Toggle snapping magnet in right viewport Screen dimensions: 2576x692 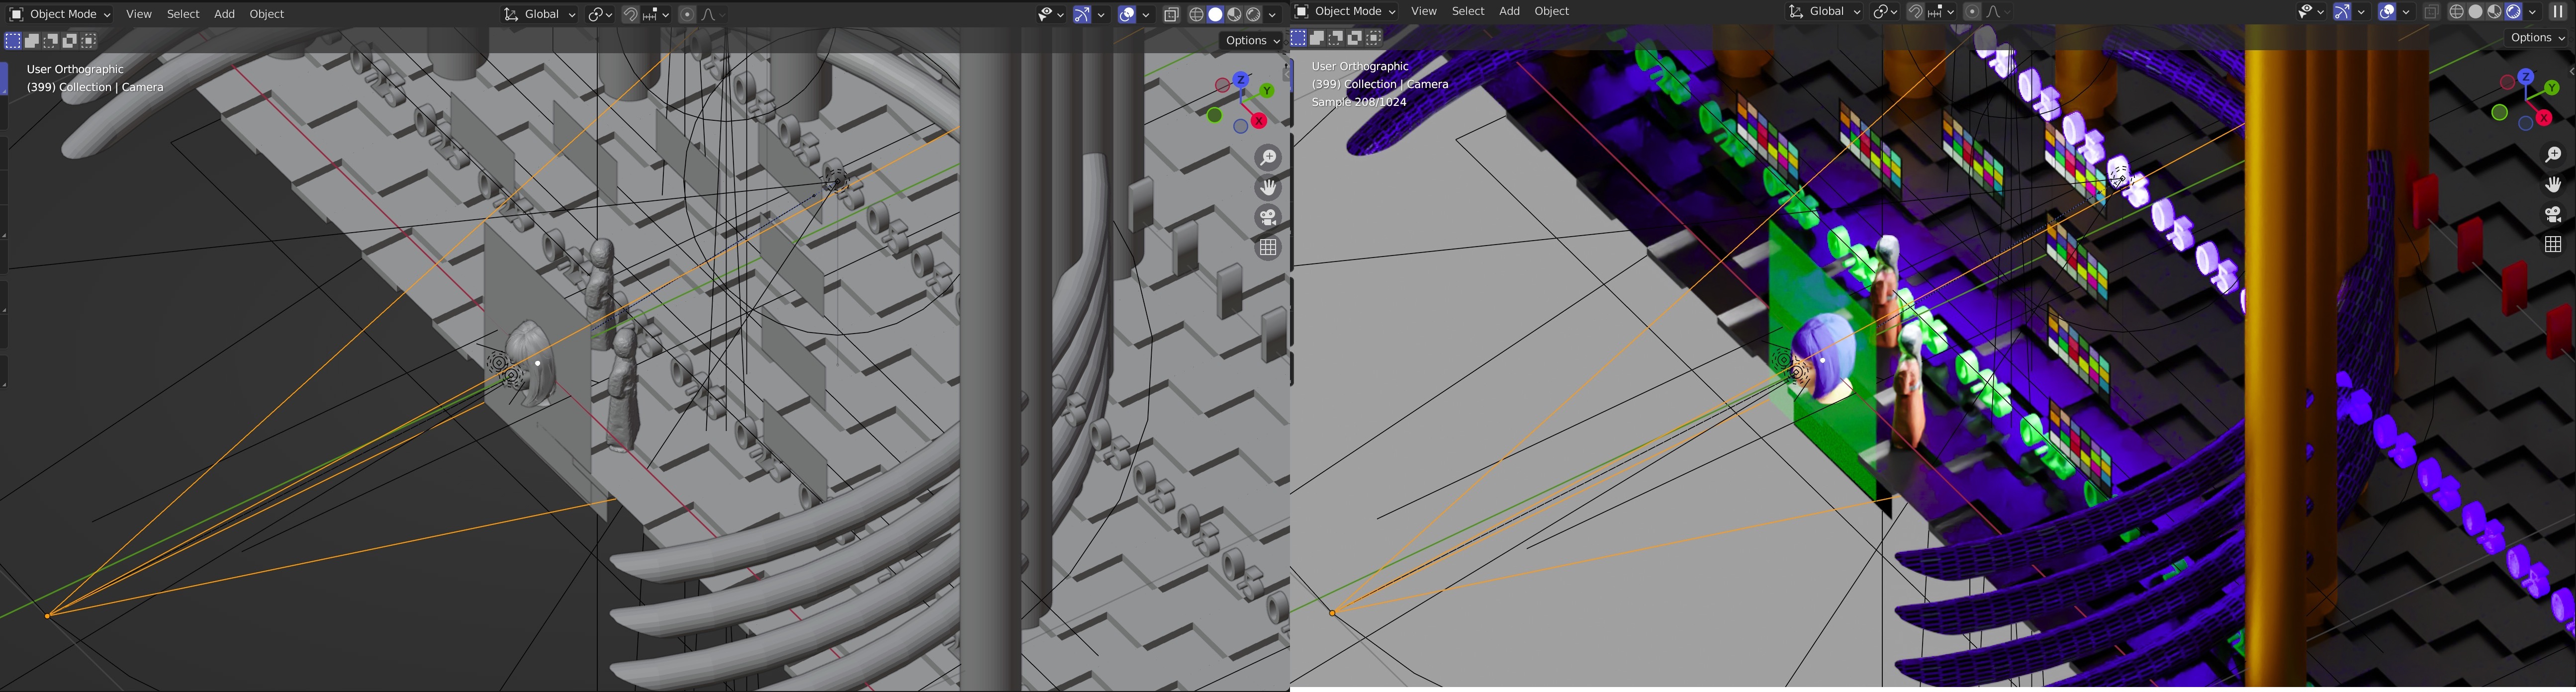coord(1916,11)
